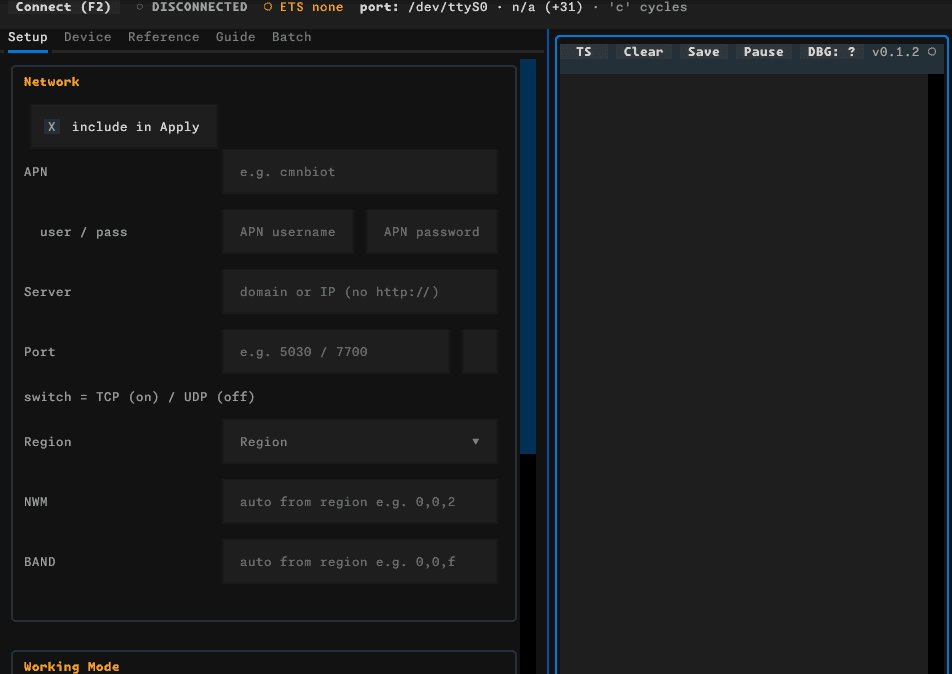952x674 pixels.
Task: Click the Network section heading
Action: (x=52, y=81)
